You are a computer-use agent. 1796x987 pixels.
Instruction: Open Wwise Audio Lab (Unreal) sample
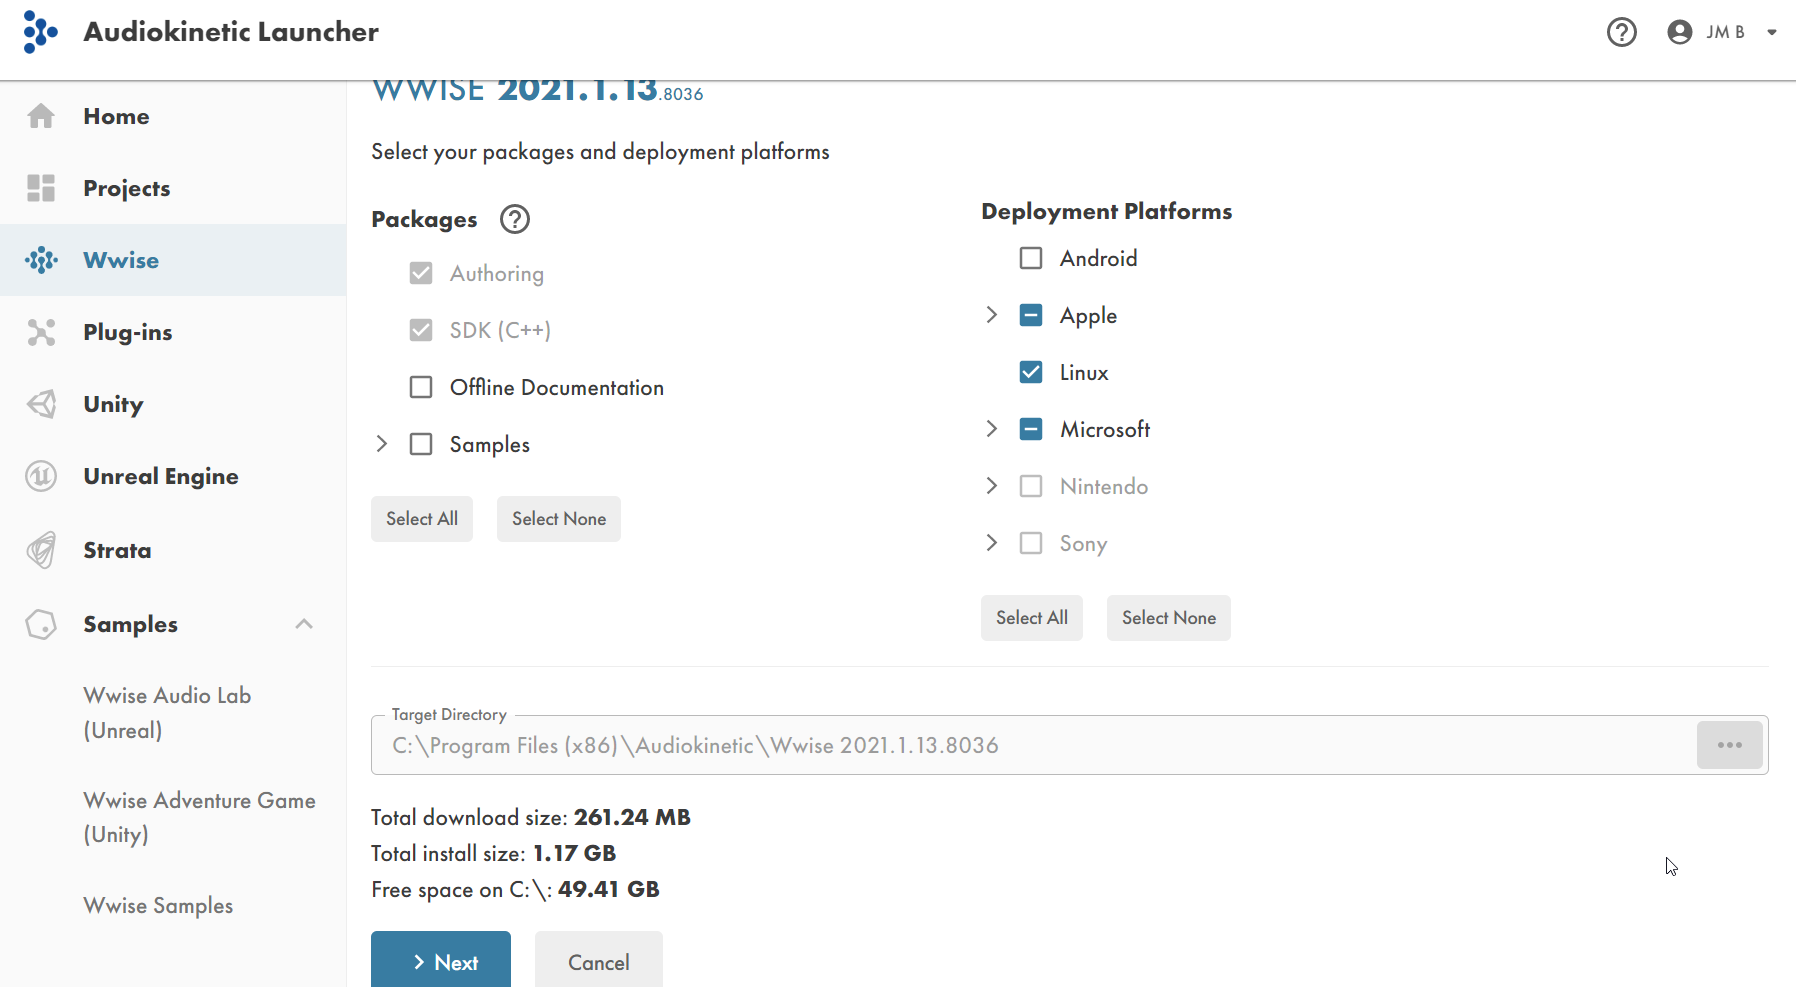[167, 712]
